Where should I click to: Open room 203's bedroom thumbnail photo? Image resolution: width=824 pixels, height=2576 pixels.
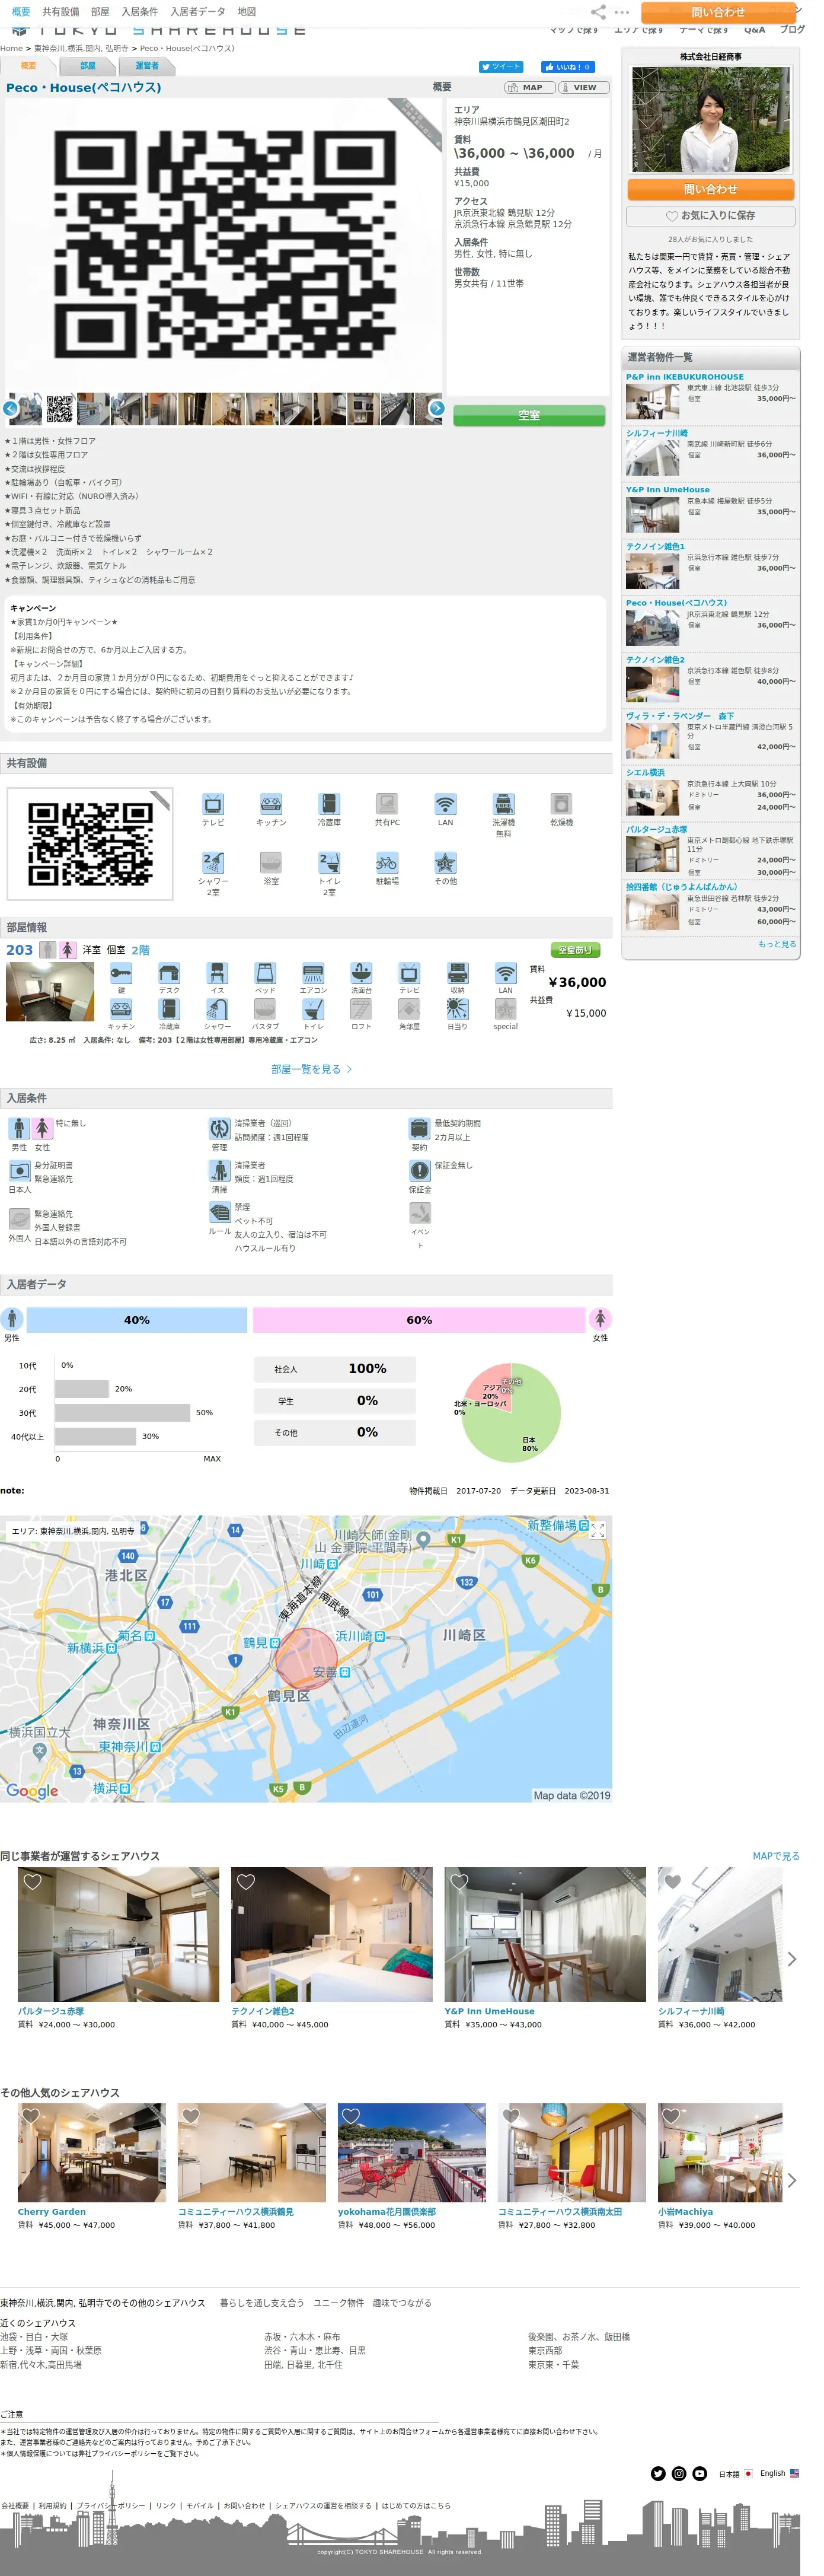50,991
